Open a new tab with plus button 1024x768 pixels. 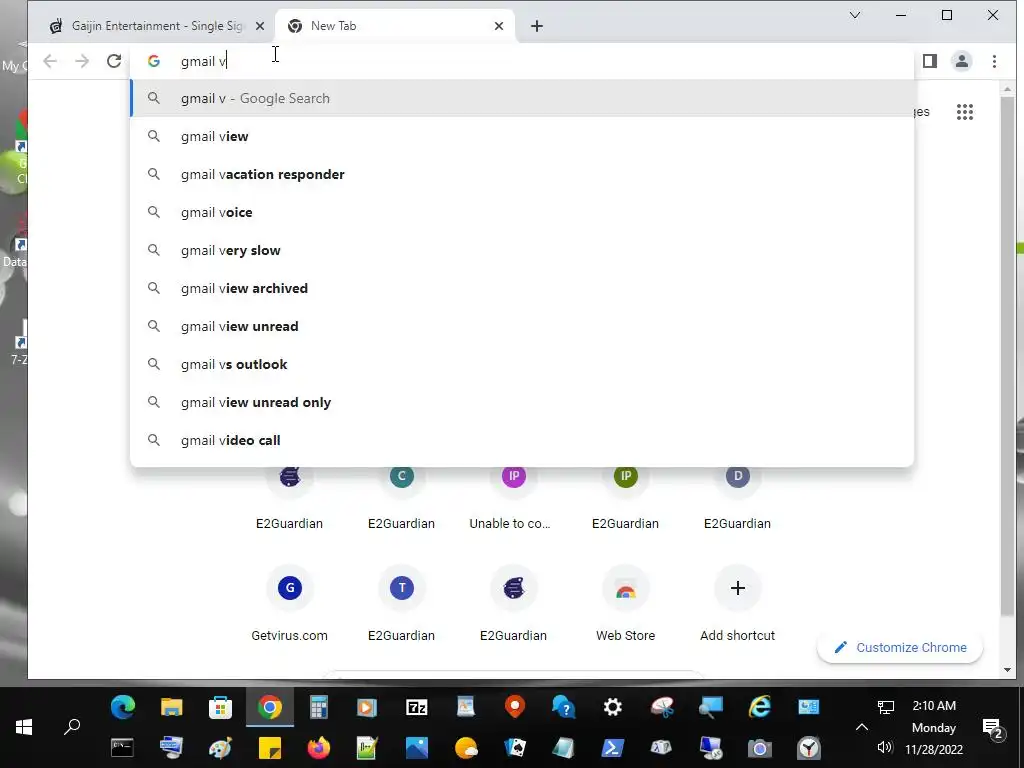point(537,26)
